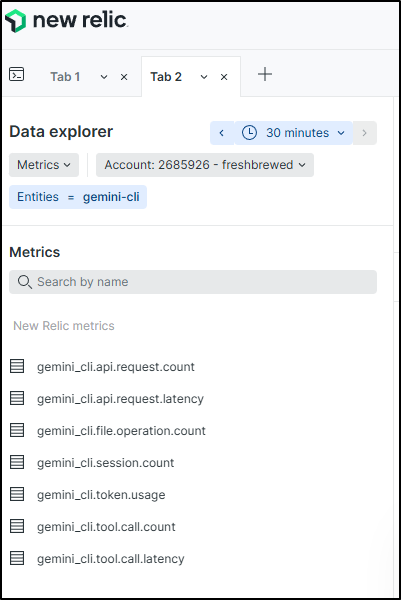The height and width of the screenshot is (600, 401).
Task: Open the 30 minutes time picker
Action: coord(293,133)
